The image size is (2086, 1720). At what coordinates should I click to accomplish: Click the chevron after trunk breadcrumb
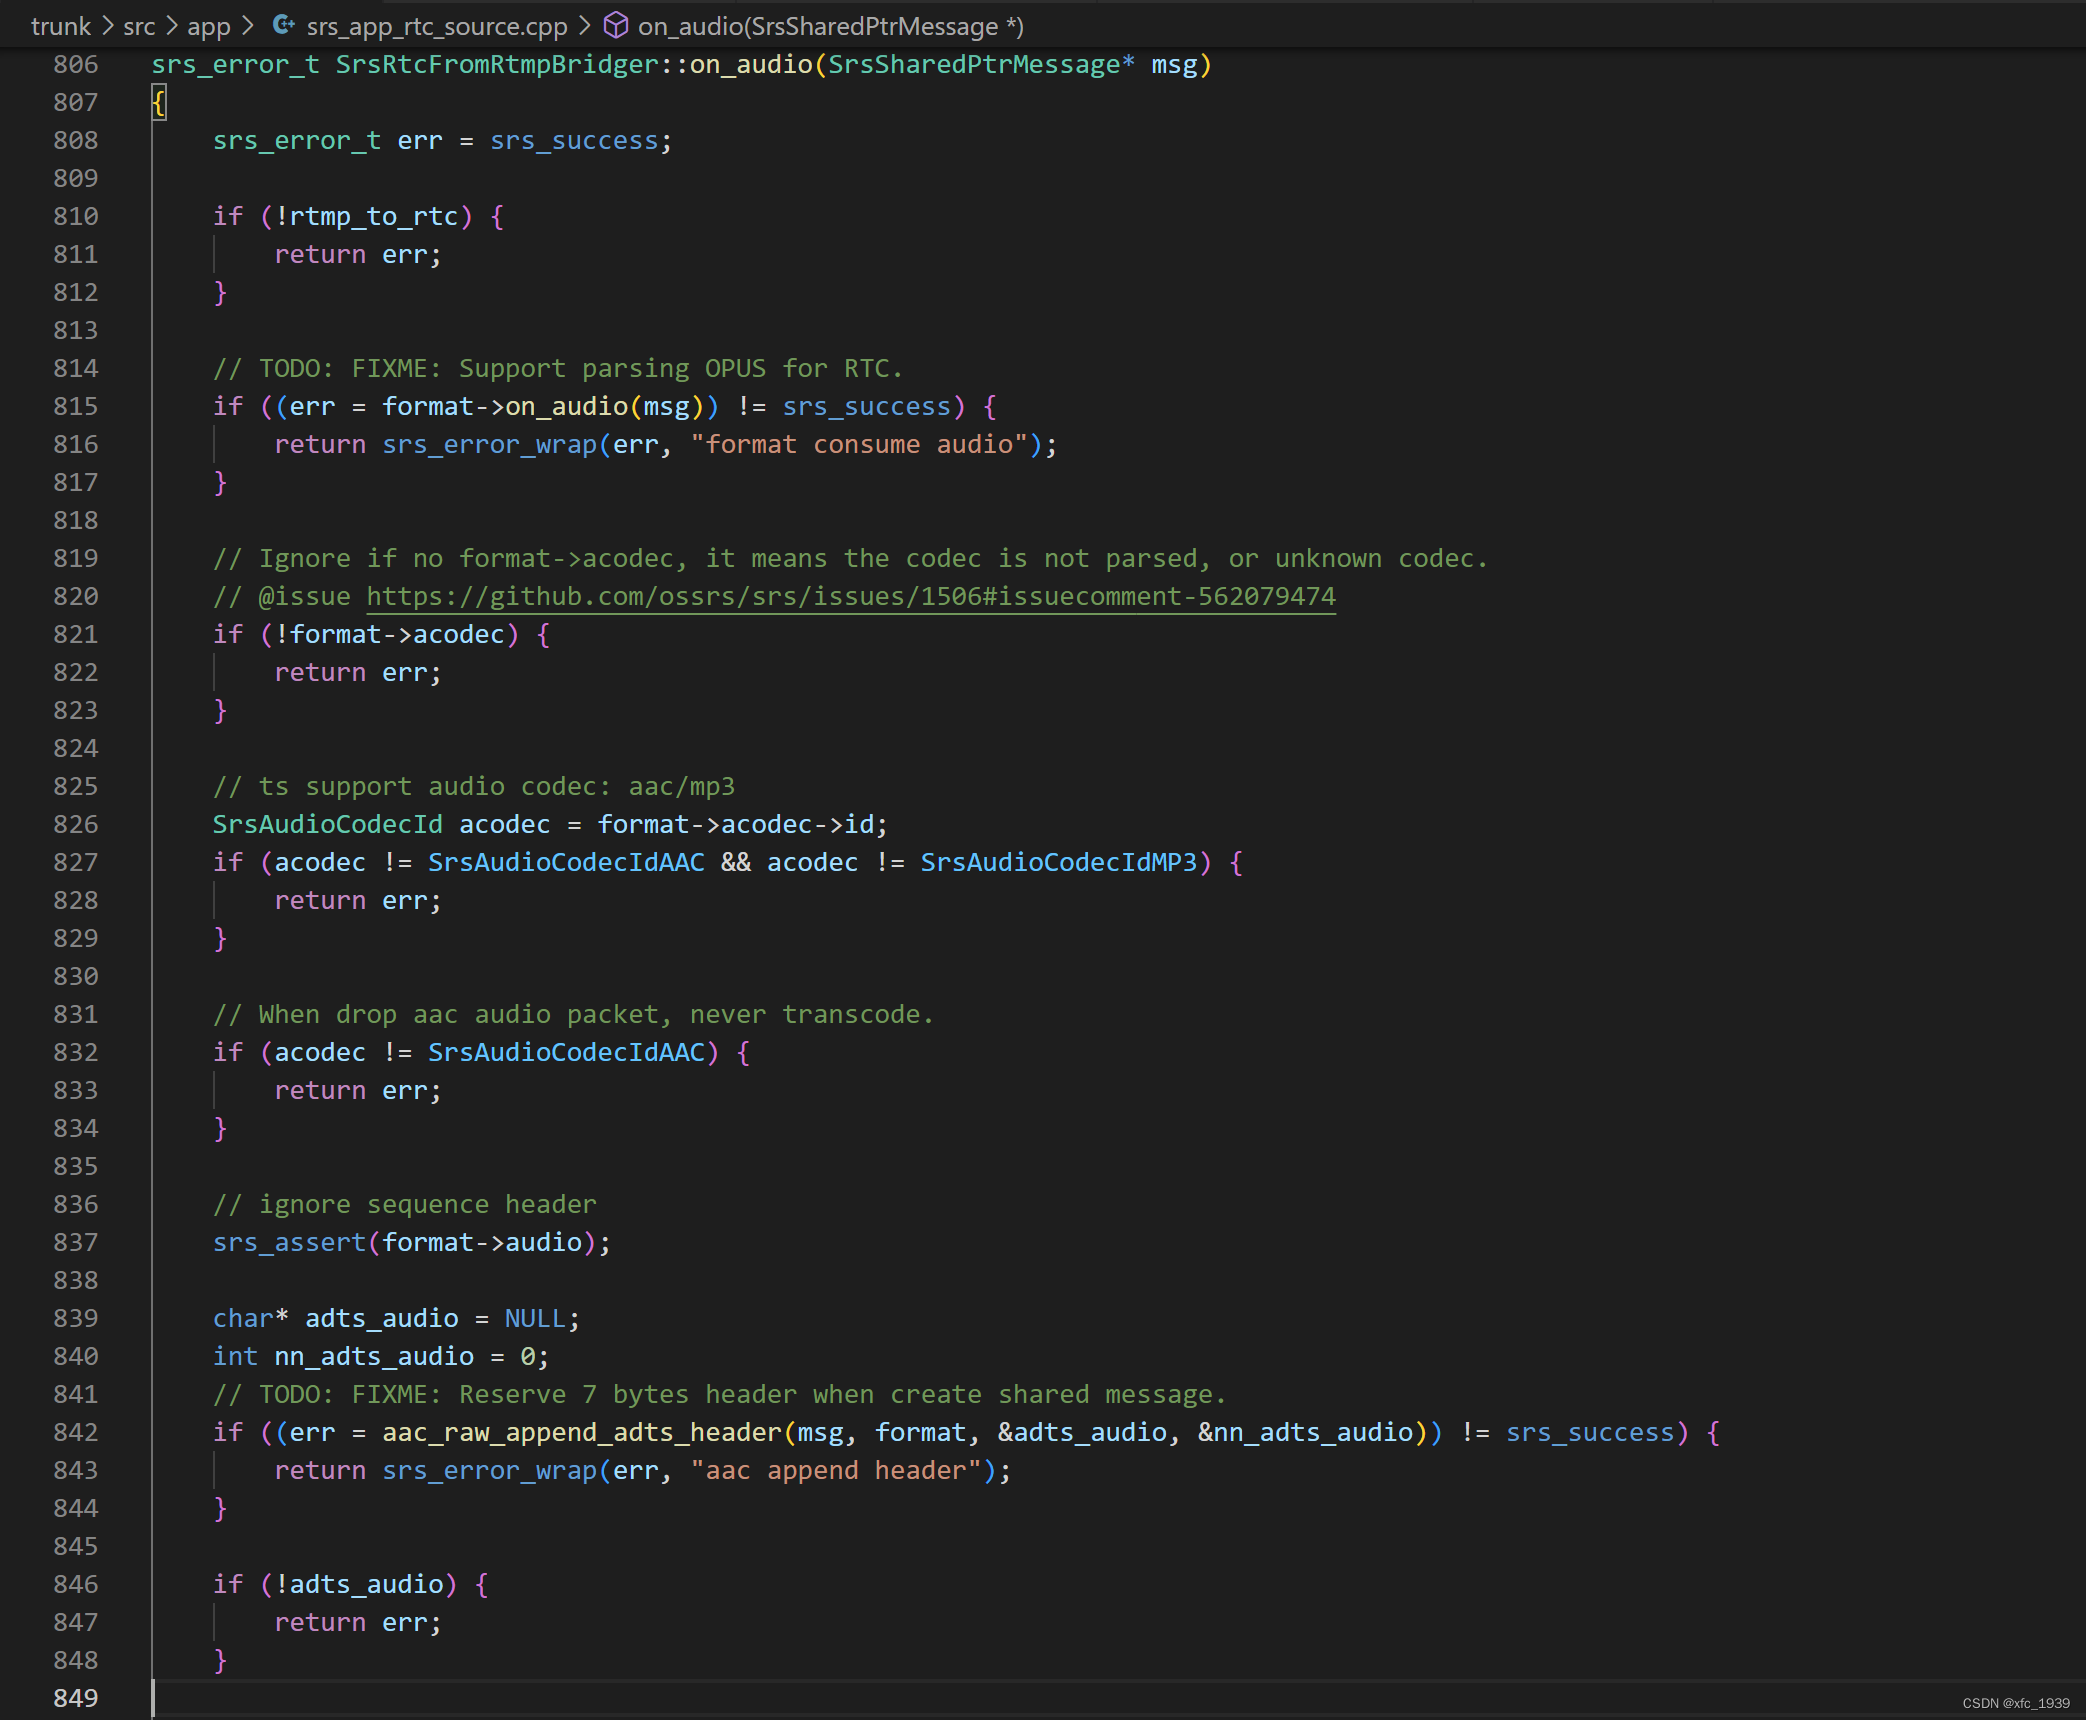(107, 26)
